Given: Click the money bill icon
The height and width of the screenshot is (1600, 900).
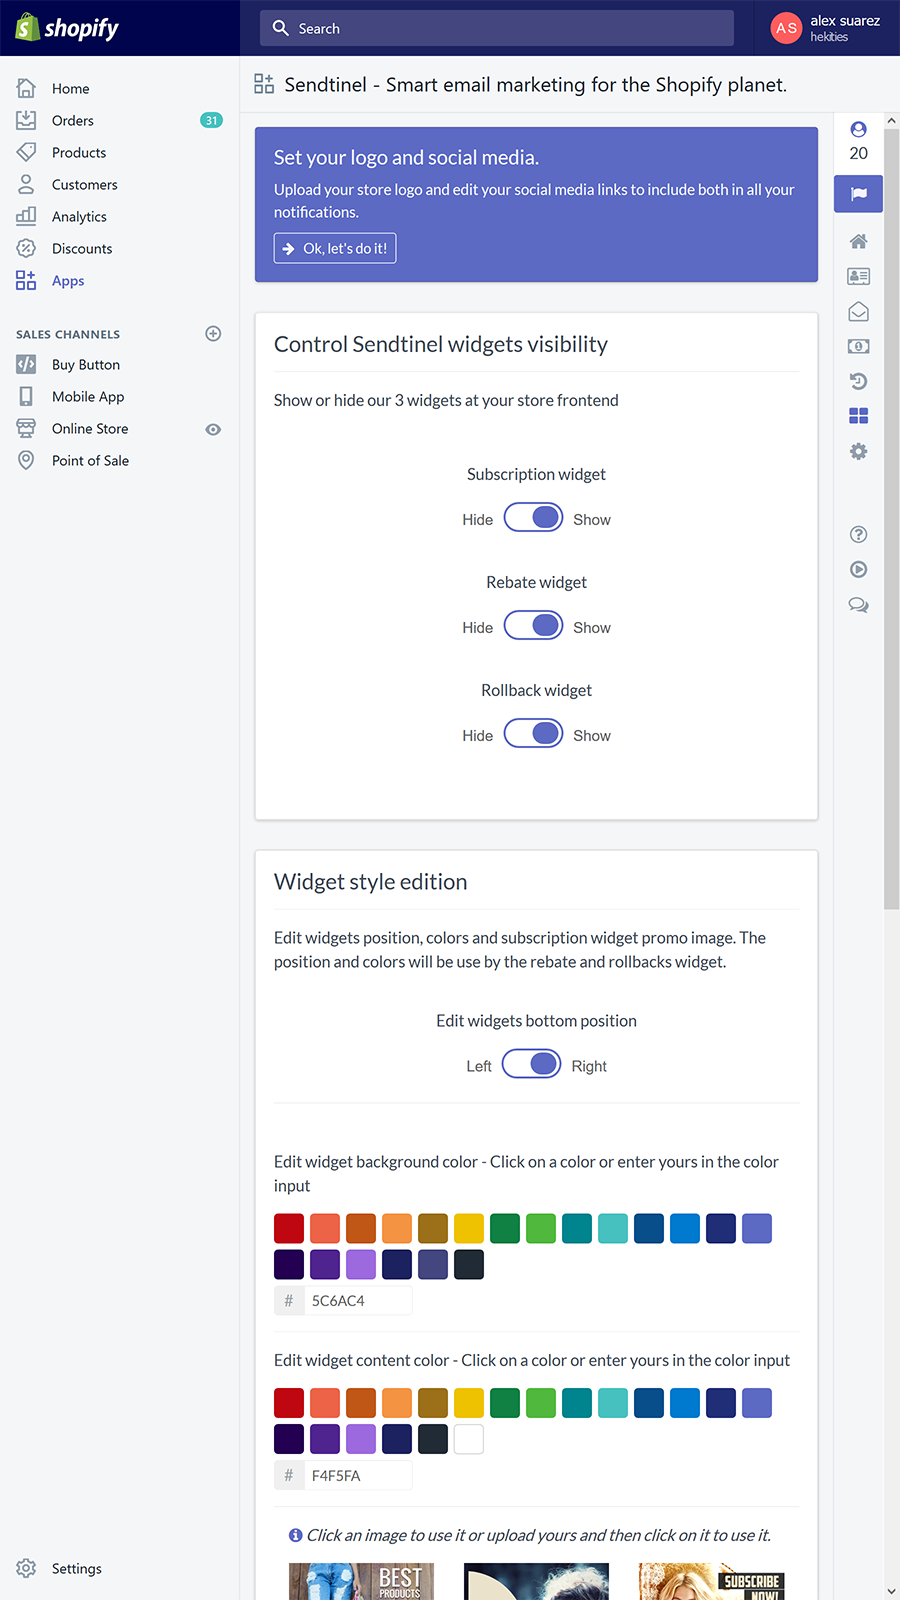Looking at the screenshot, I should click(858, 346).
